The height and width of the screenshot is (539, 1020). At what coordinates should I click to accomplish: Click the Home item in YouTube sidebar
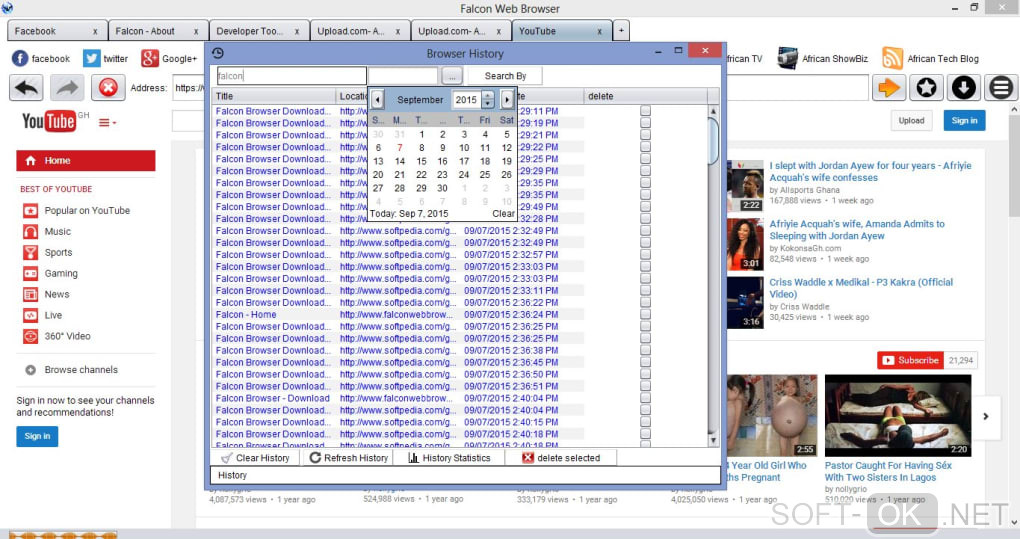86,161
